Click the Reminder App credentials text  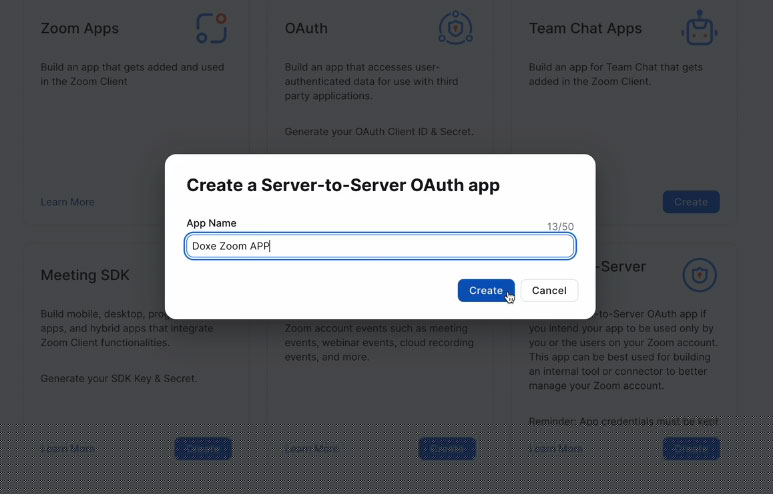[624, 422]
